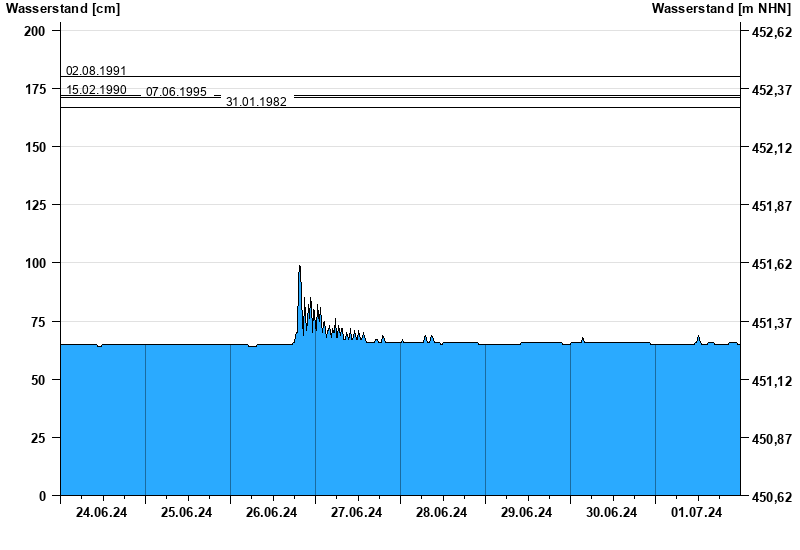Click the 451,62 value on right axis
The width and height of the screenshot is (800, 550).
click(771, 265)
